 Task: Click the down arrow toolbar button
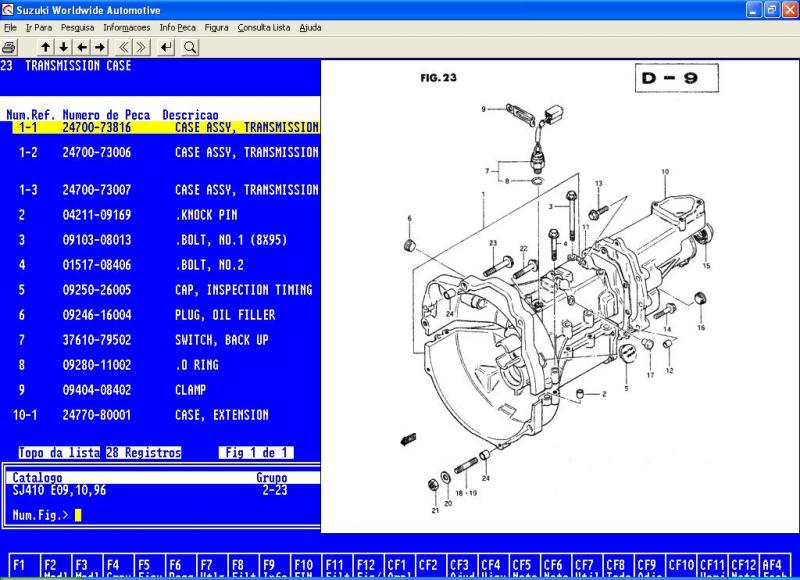coord(64,47)
